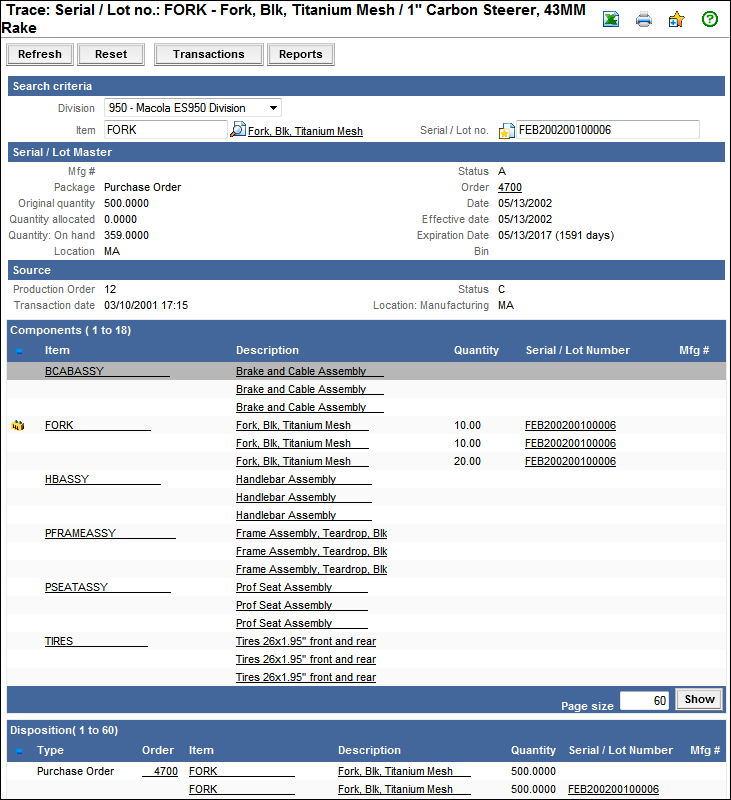The width and height of the screenshot is (731, 800).
Task: Click the yellow icon beside FORK component
Action: pyautogui.click(x=17, y=426)
